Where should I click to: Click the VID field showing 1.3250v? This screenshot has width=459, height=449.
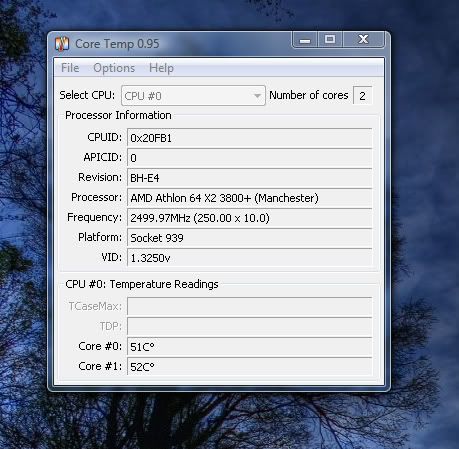coord(249,258)
